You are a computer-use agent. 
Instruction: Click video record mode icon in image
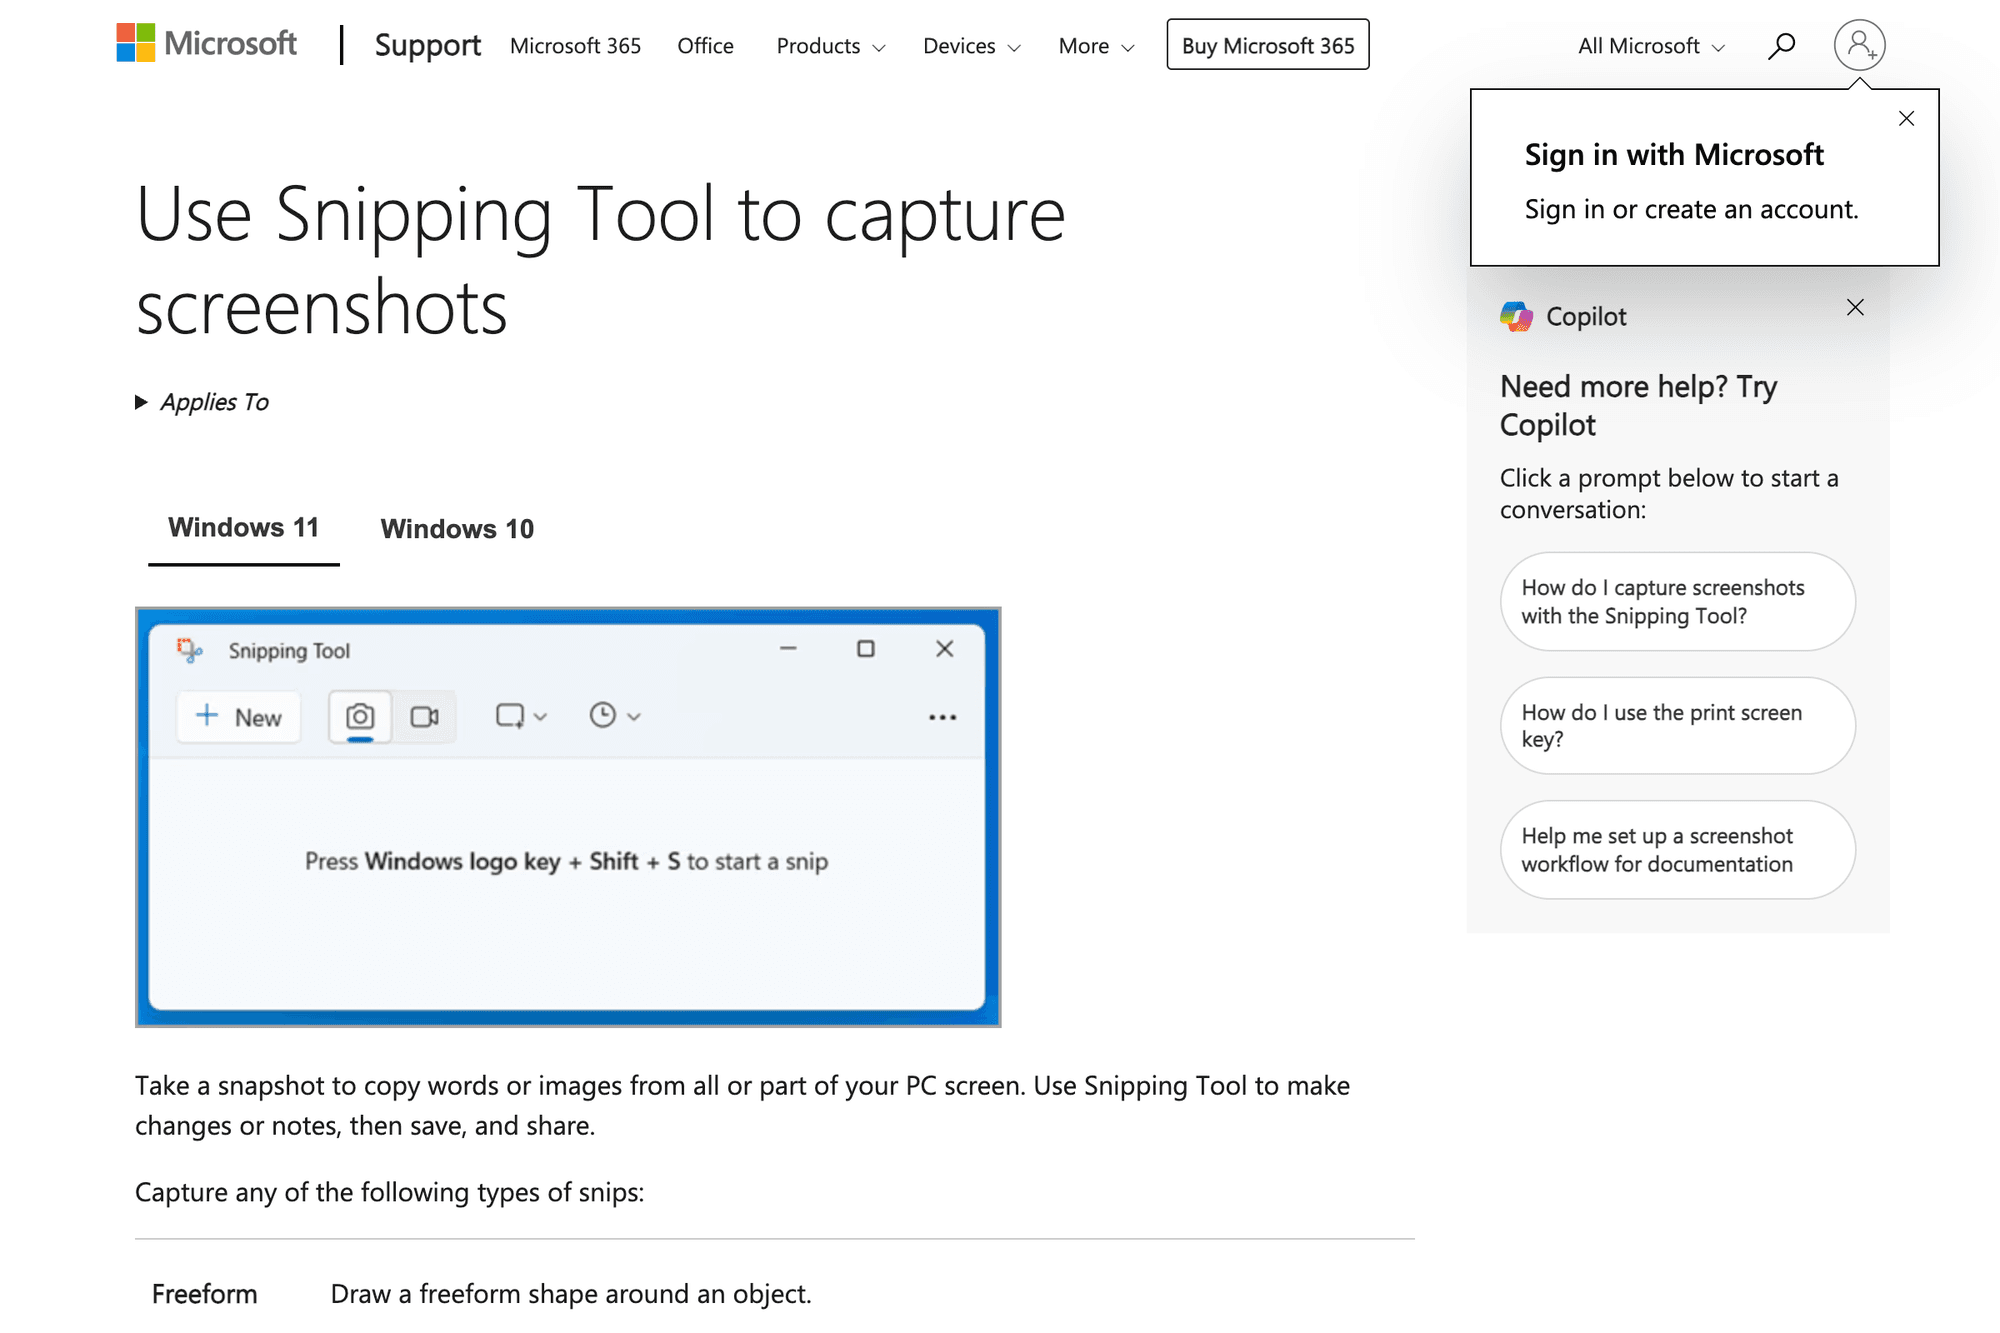[x=424, y=716]
